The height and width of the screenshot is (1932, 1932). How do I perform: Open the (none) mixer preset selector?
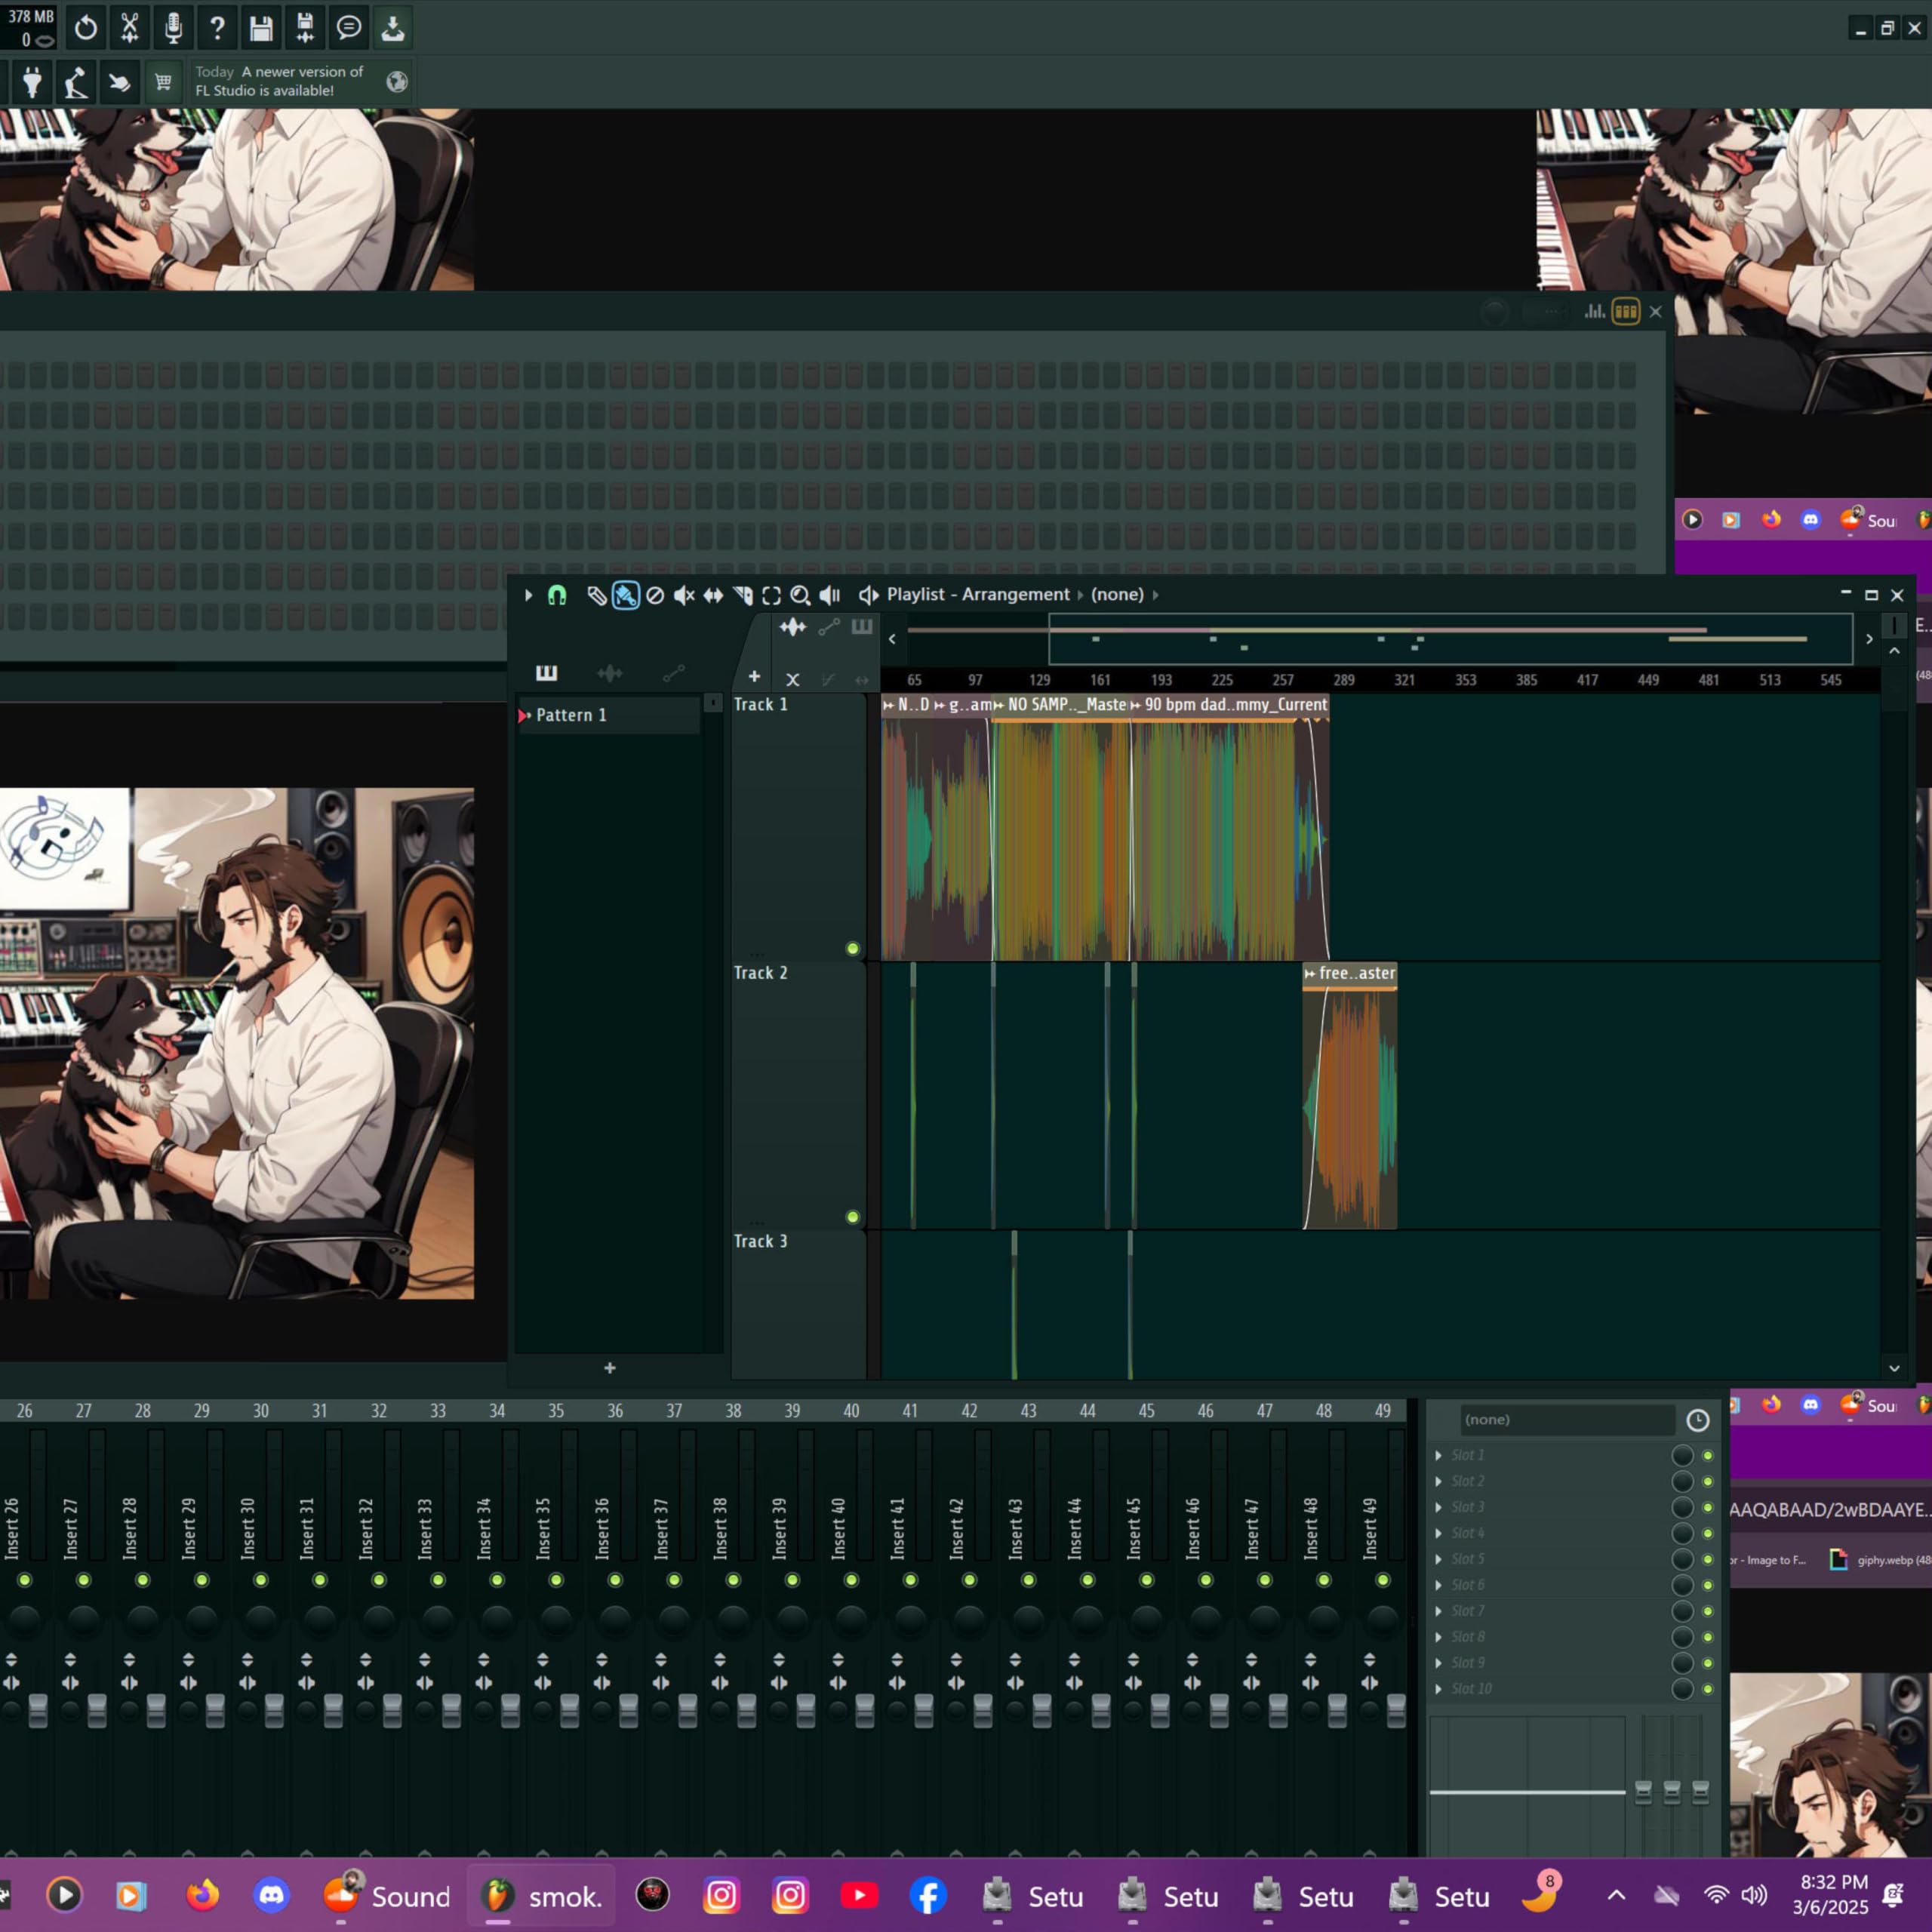click(1566, 1419)
